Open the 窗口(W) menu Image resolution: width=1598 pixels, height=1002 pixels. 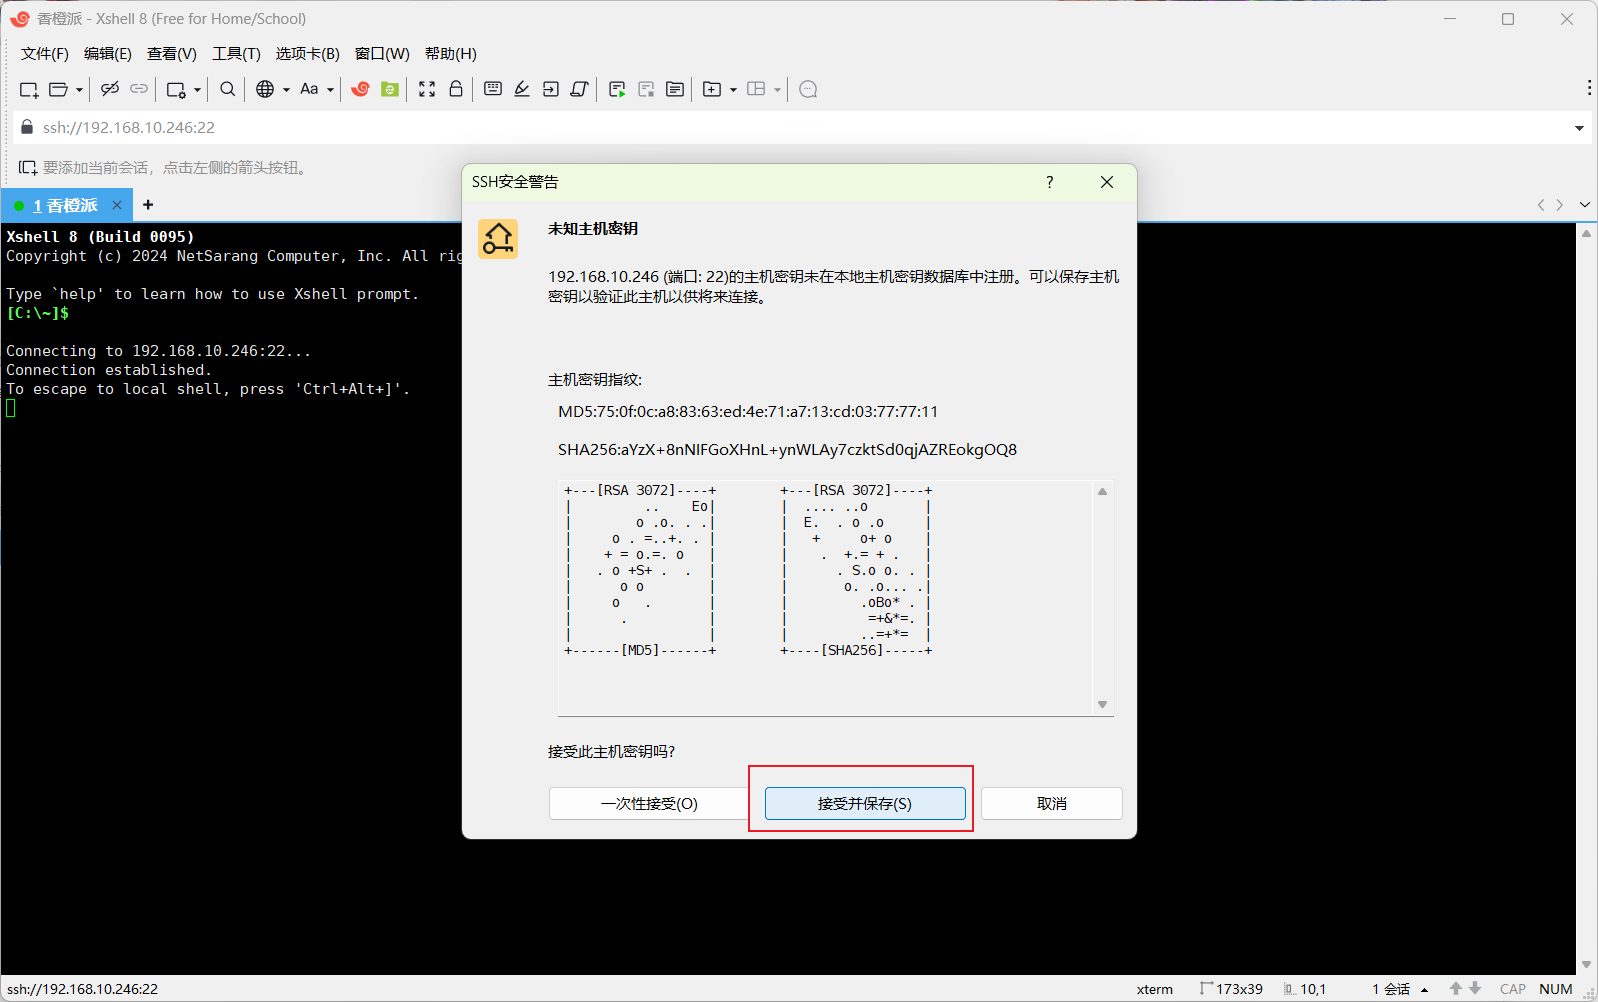(x=382, y=54)
